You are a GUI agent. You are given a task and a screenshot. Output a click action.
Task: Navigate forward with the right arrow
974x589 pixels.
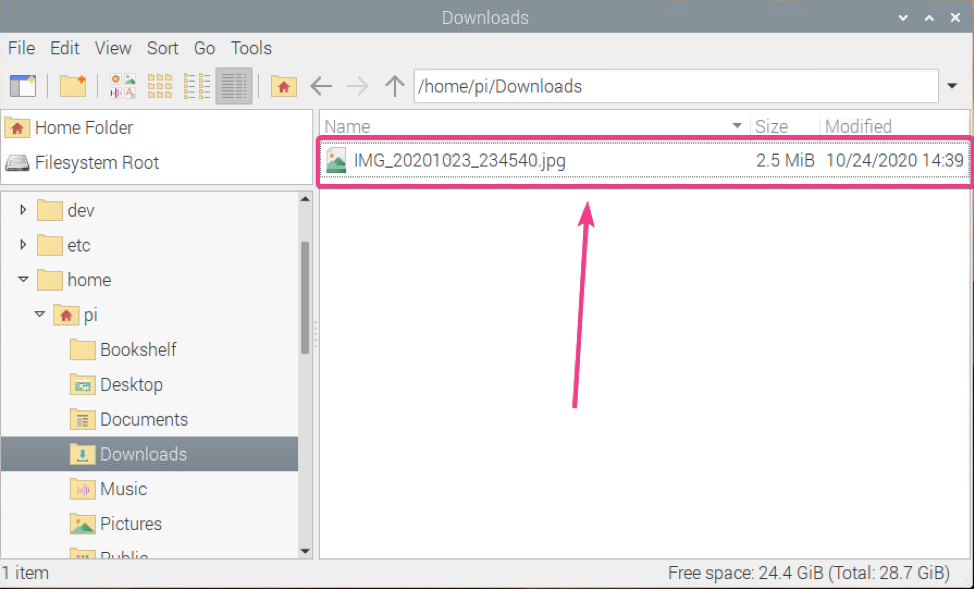click(358, 86)
